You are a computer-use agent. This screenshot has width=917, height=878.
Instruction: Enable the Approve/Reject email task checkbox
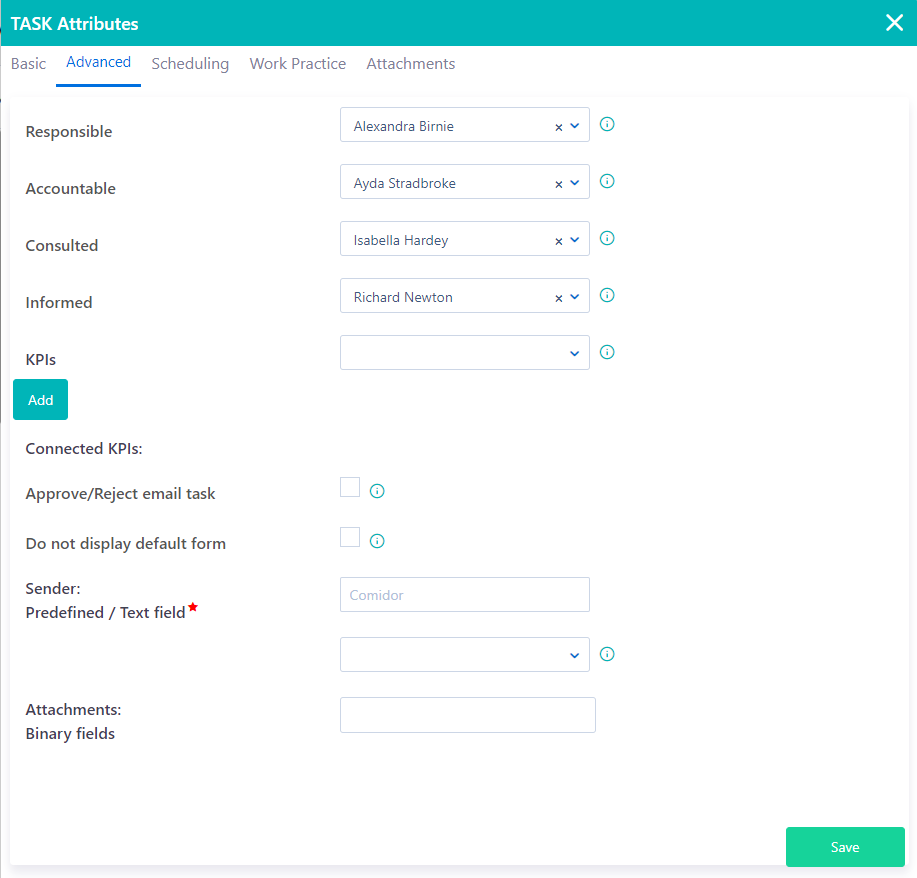[x=349, y=487]
